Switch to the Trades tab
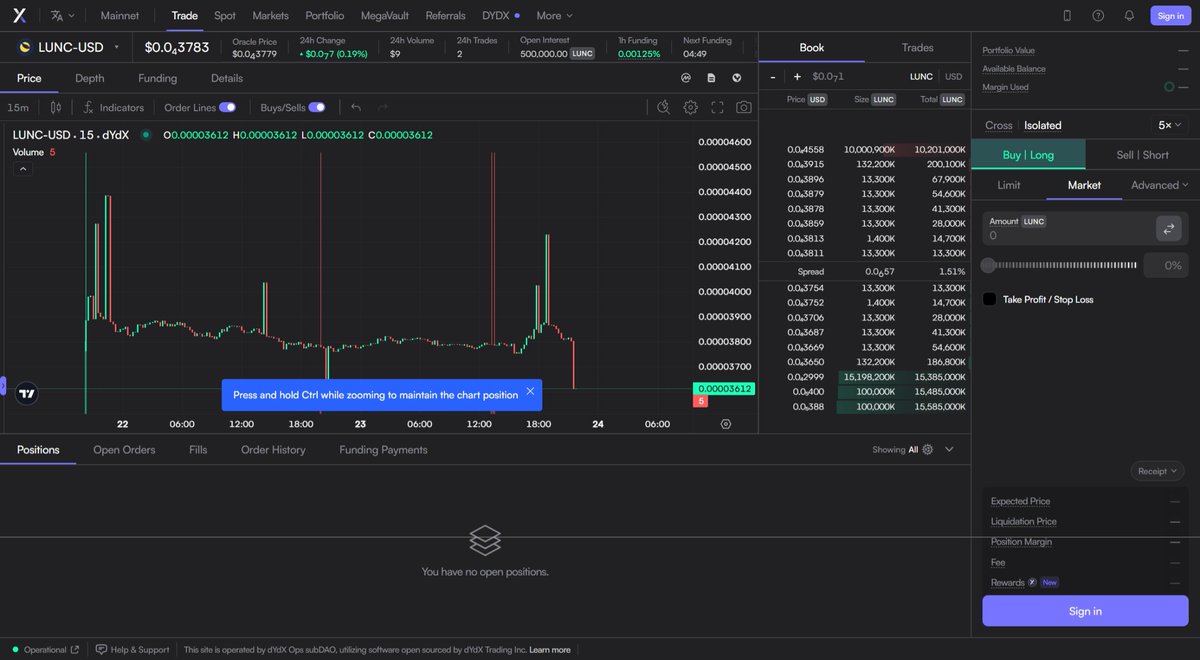The width and height of the screenshot is (1200, 660). coord(917,47)
